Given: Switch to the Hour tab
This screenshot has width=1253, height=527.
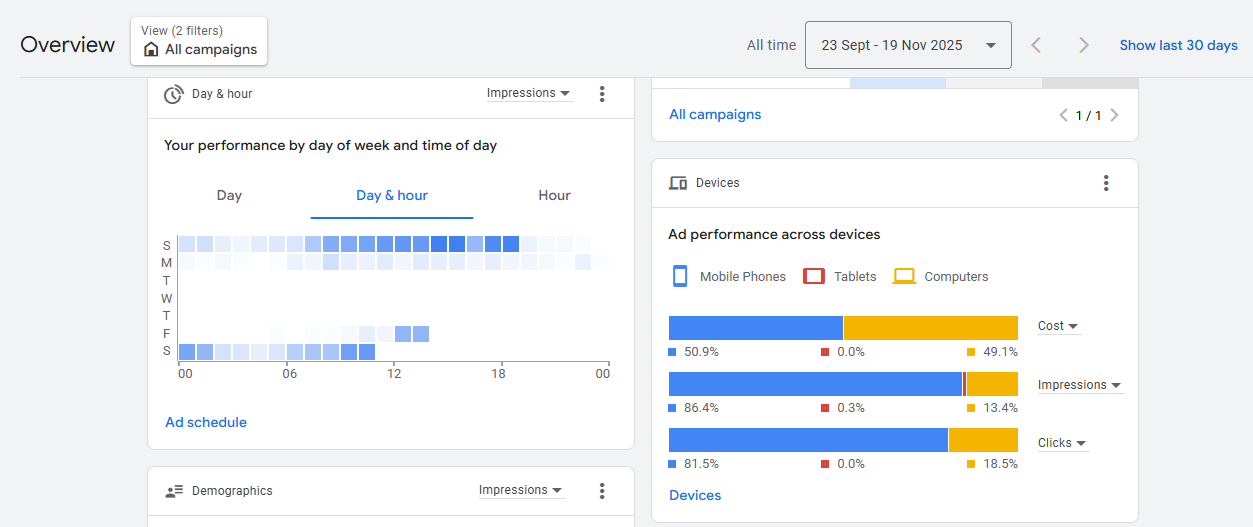Looking at the screenshot, I should point(554,195).
